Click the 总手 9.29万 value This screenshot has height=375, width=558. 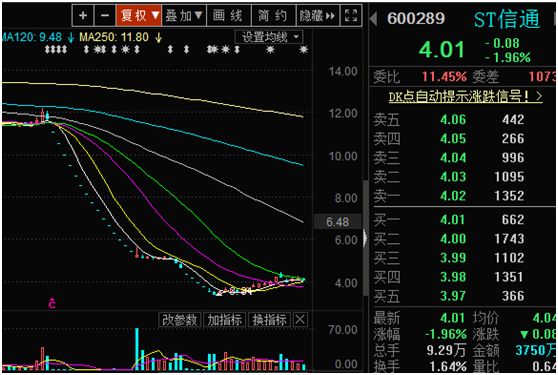coord(446,351)
